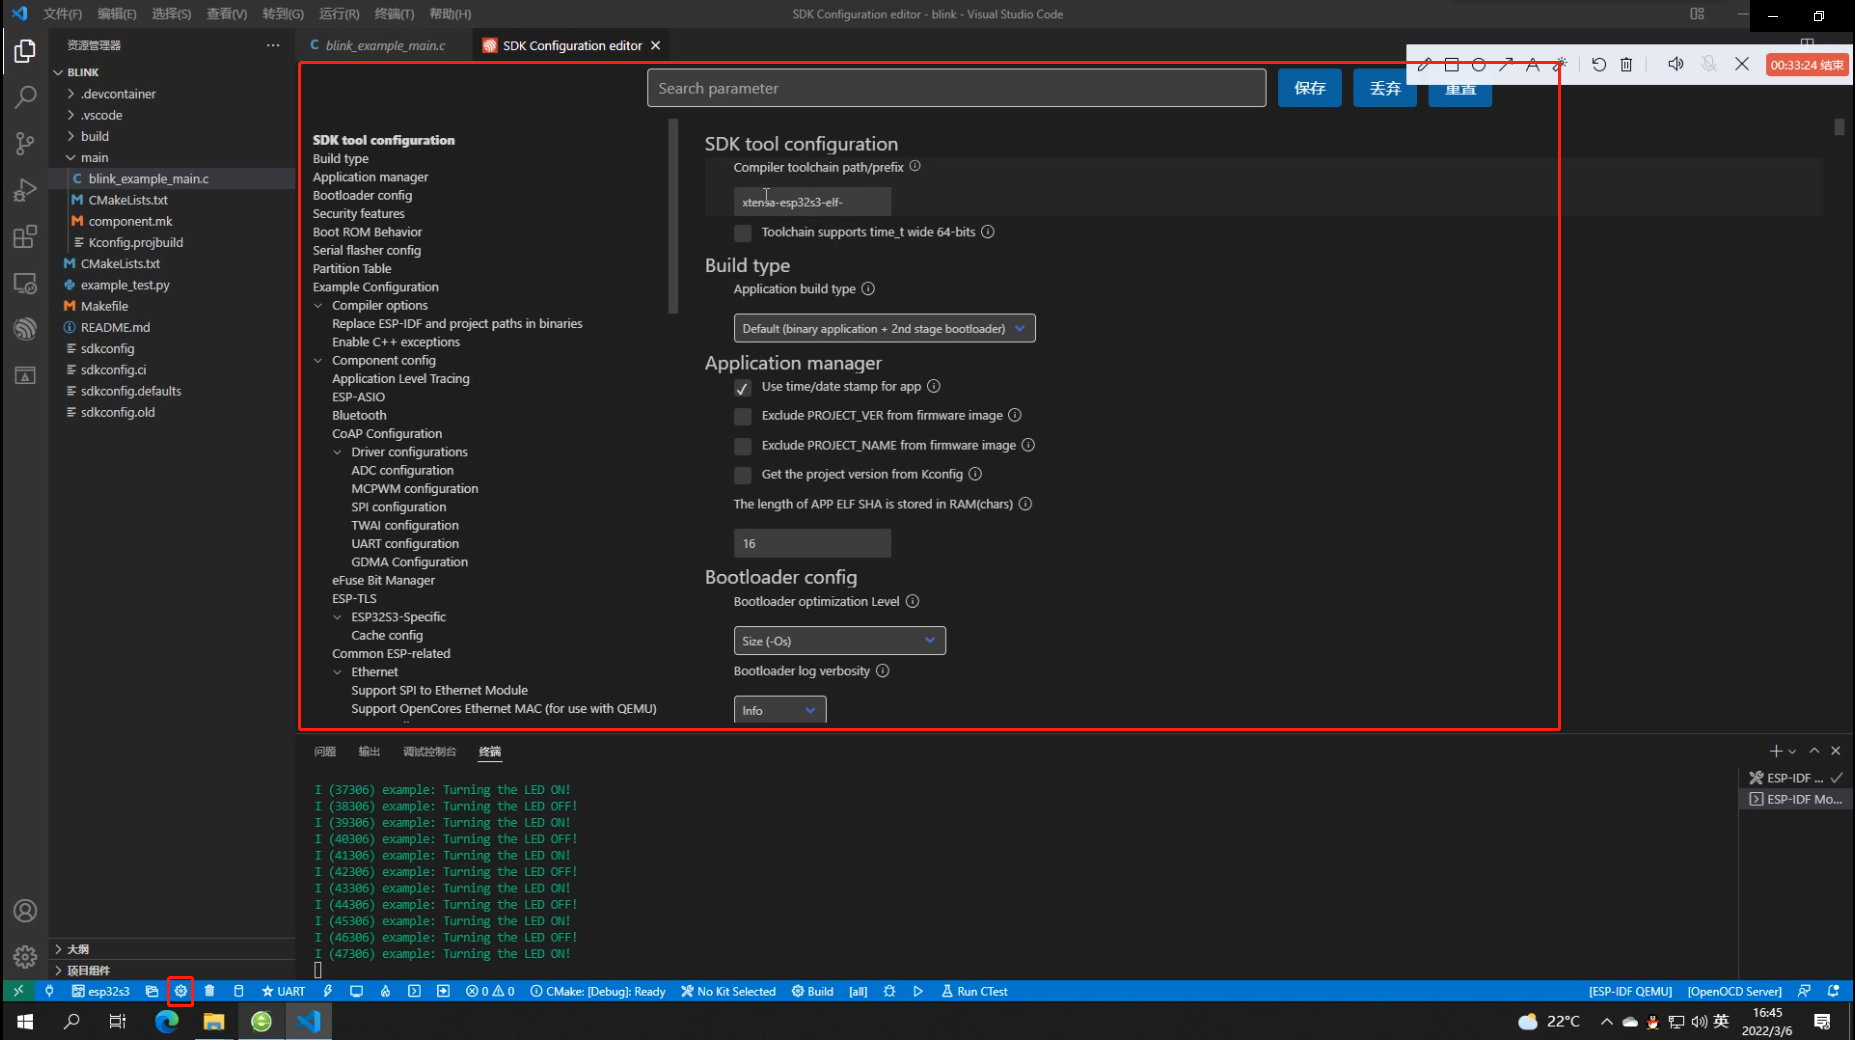
Task: Close the SDK Configuration editor tab
Action: (x=656, y=45)
